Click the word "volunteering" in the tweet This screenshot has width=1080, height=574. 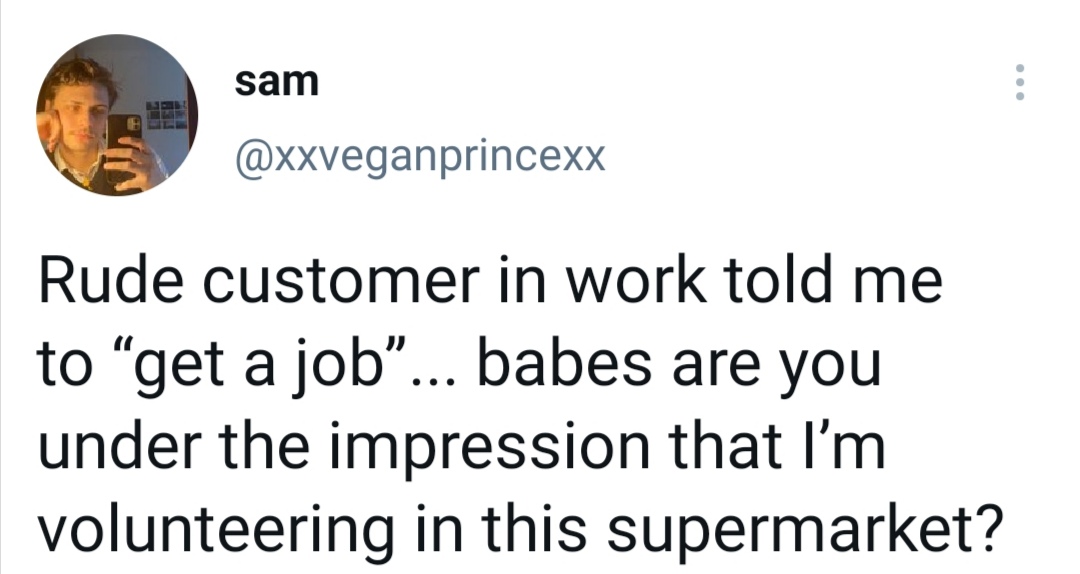pyautogui.click(x=215, y=531)
